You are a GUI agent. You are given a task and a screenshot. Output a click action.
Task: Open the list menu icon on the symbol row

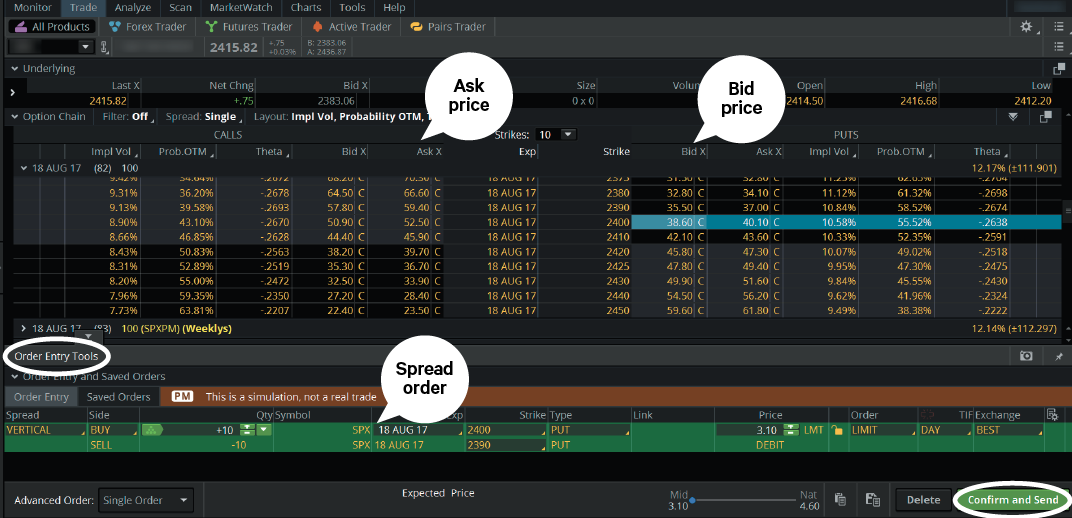pos(1059,47)
